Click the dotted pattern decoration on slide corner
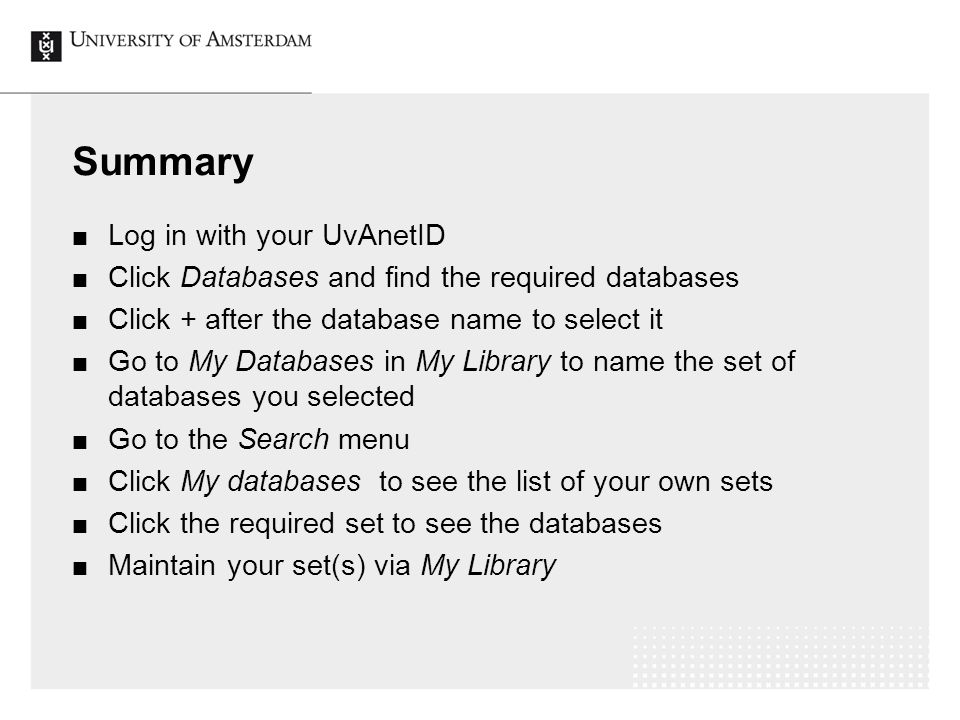Viewport: 960px width, 720px height. pos(781,656)
